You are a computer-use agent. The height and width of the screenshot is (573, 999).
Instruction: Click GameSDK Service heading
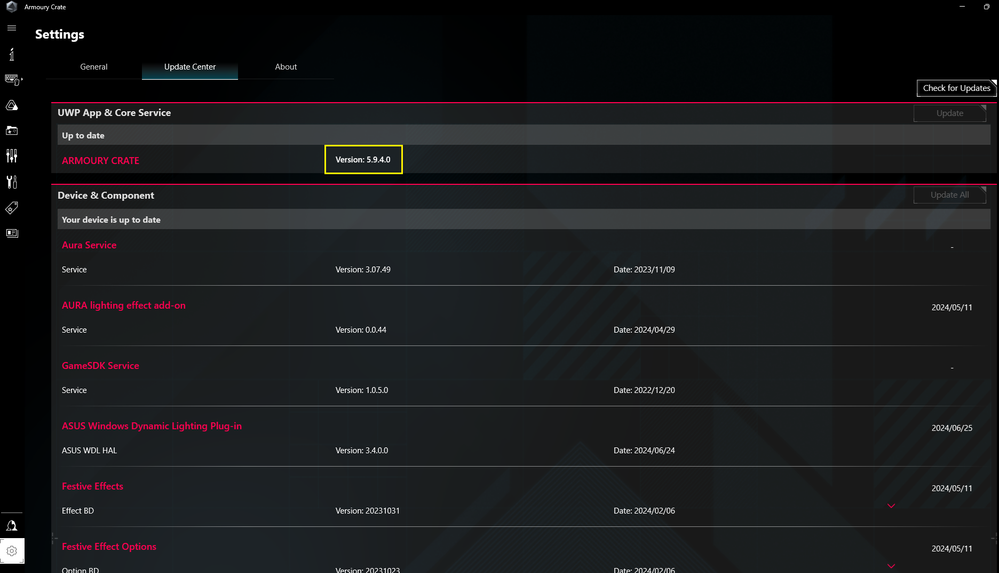coord(101,366)
